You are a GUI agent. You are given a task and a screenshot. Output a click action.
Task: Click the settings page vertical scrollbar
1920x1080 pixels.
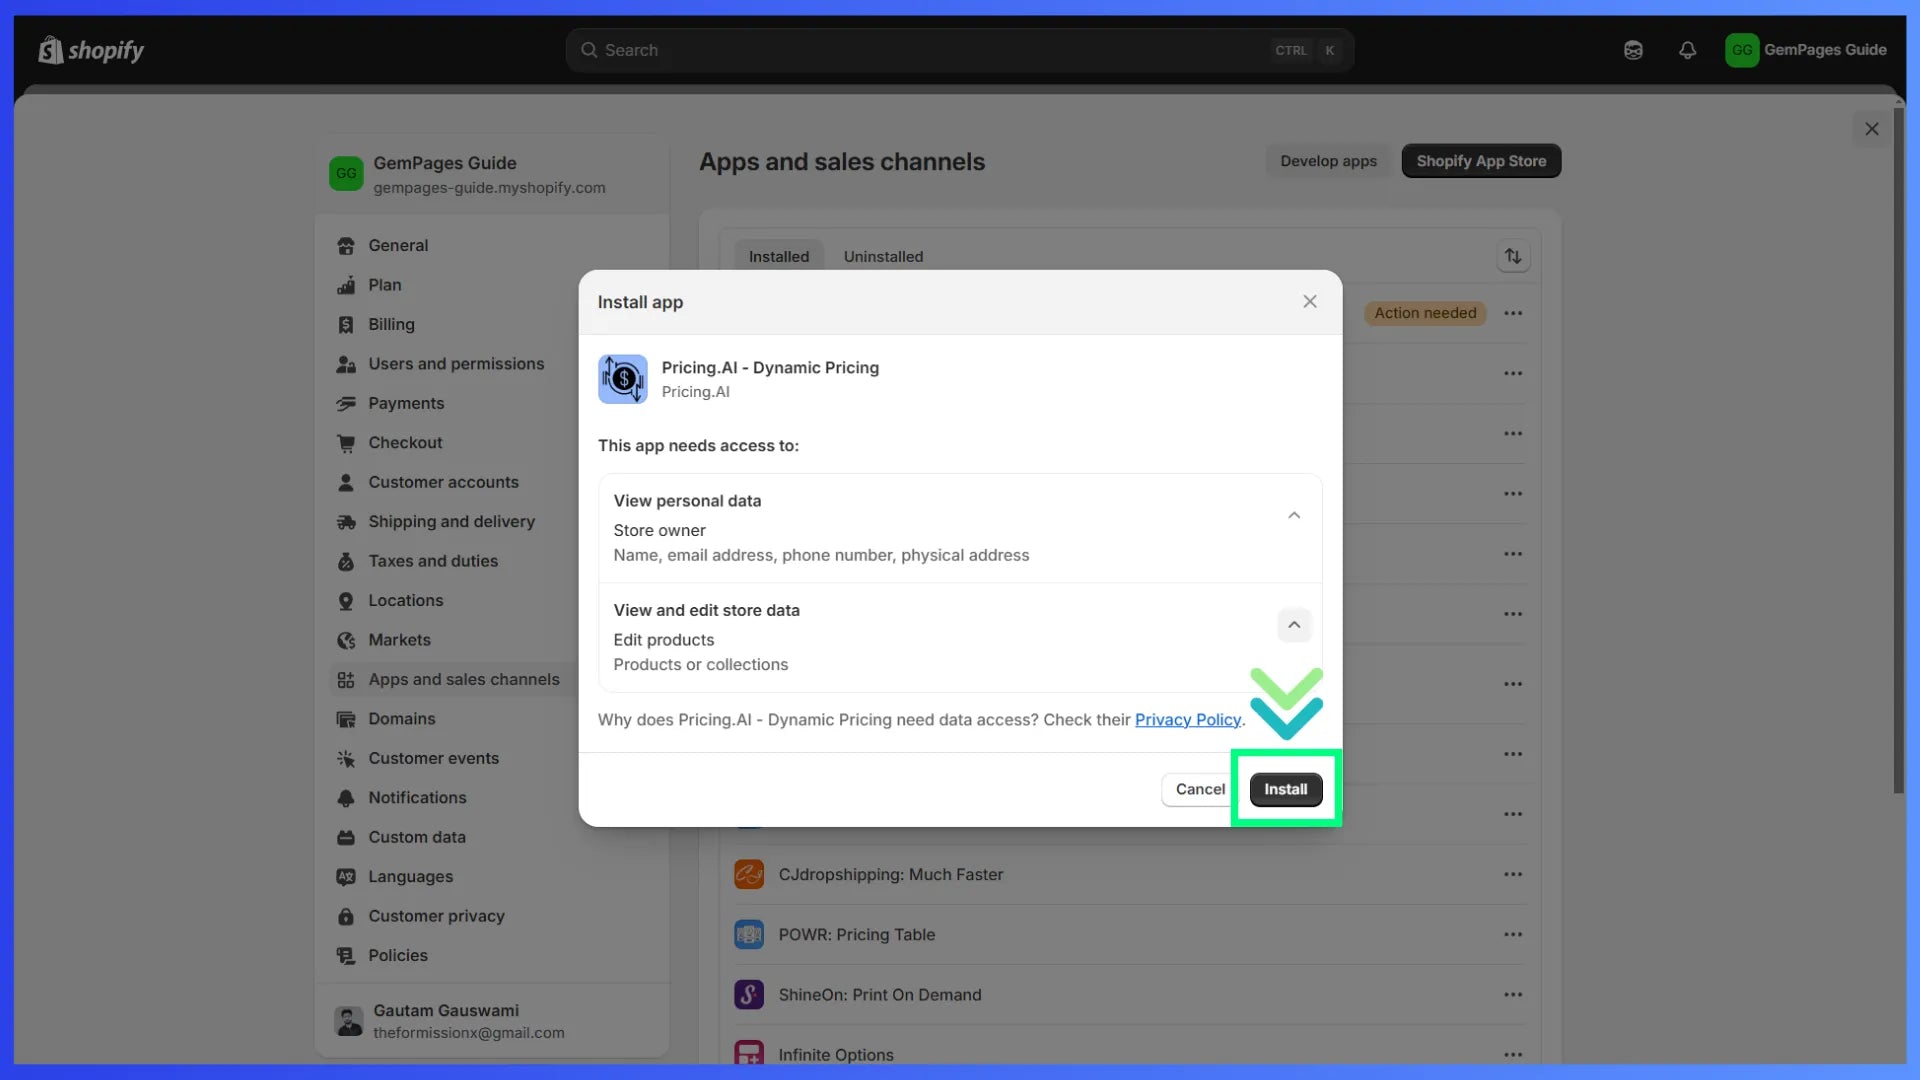point(1898,450)
